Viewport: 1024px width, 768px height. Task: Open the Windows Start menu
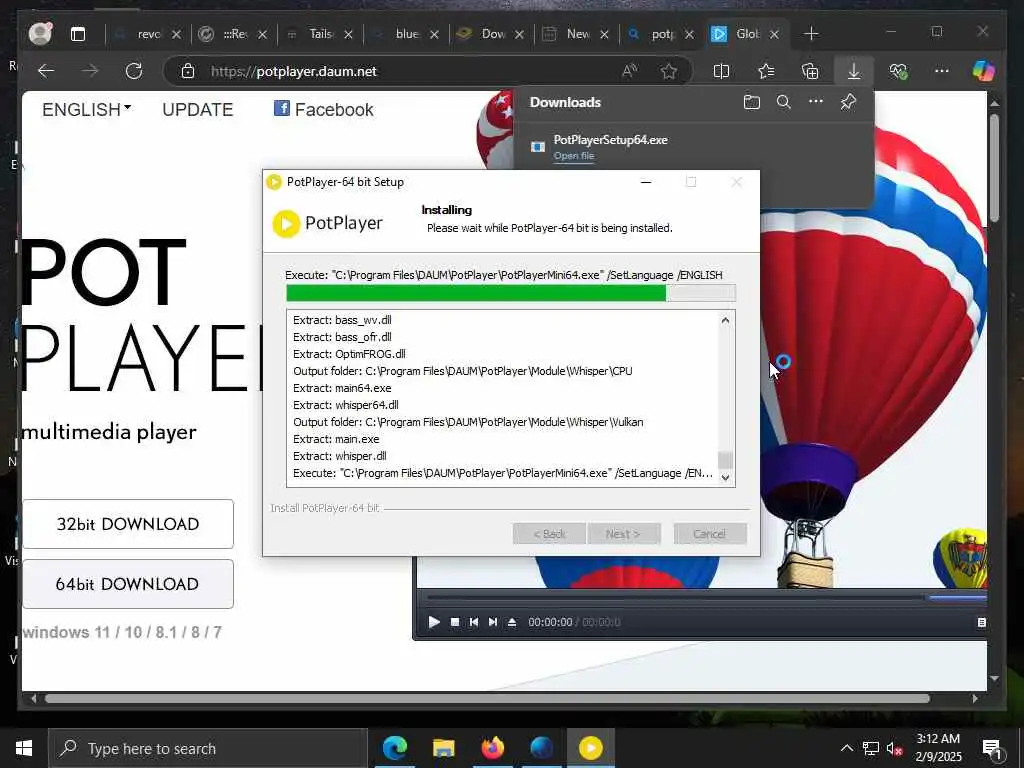pyautogui.click(x=24, y=748)
